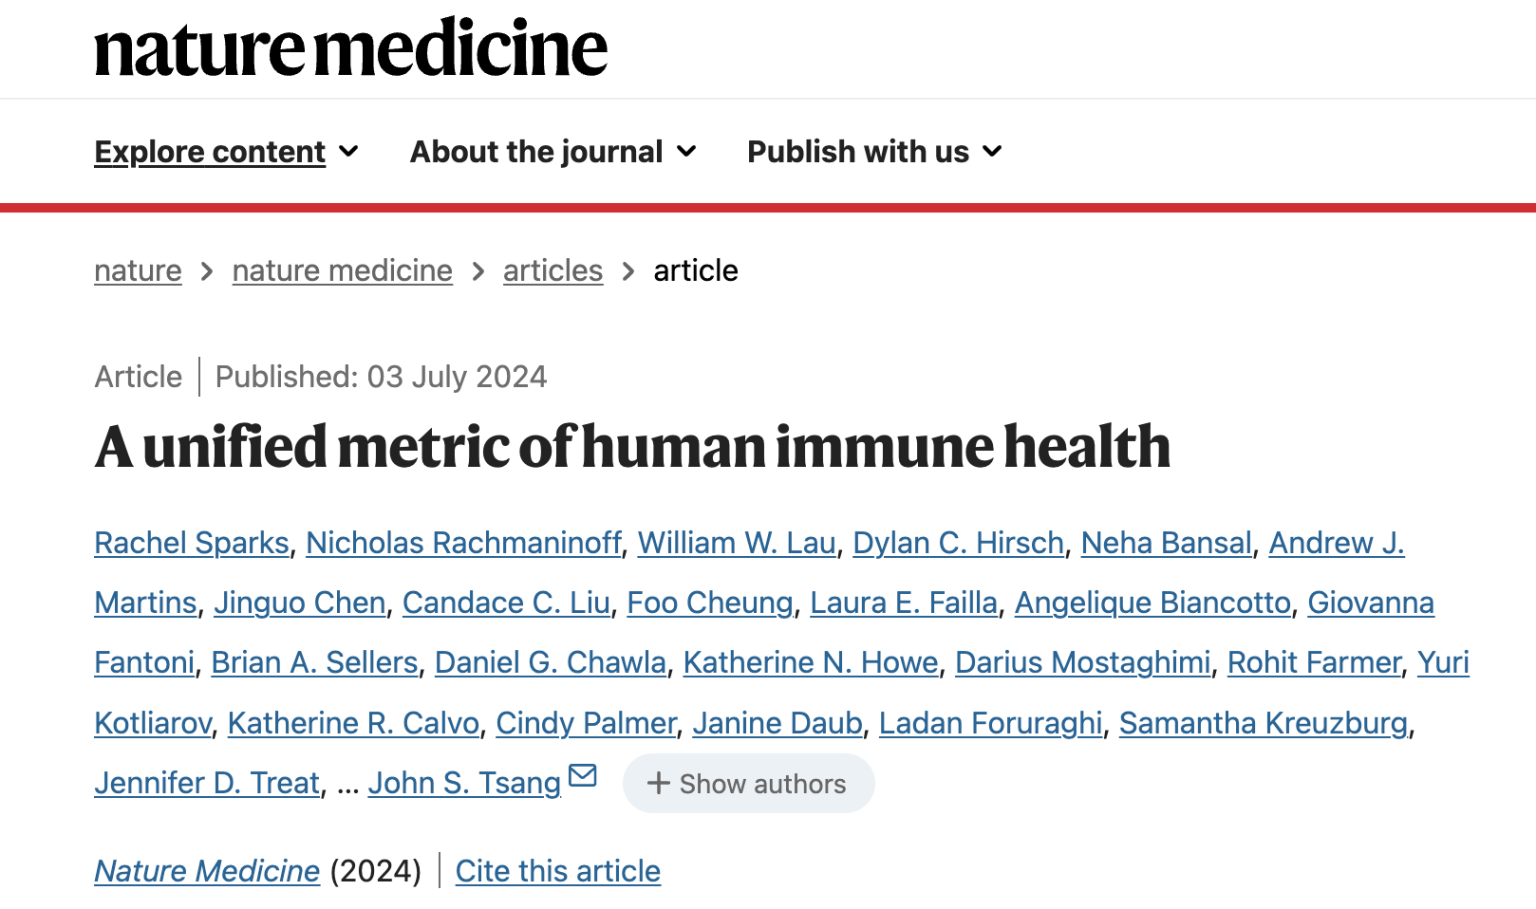Screen dimensions: 1536x909
Task: Select Publish with us in the navigation bar
Action: [857, 151]
